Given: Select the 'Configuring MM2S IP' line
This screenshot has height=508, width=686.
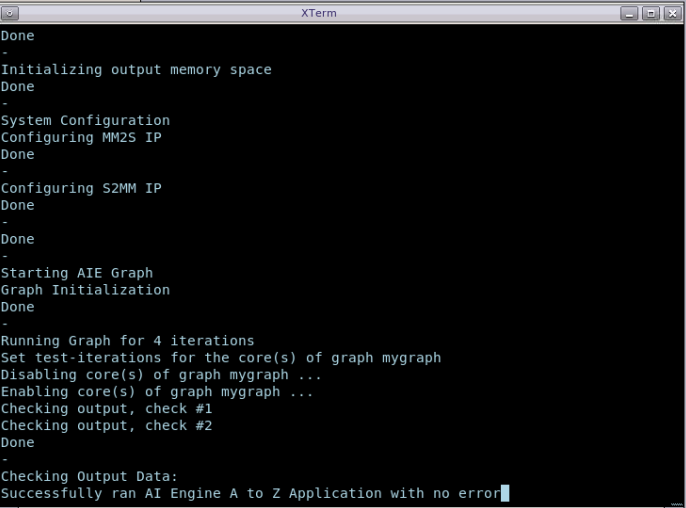Looking at the screenshot, I should click(81, 137).
